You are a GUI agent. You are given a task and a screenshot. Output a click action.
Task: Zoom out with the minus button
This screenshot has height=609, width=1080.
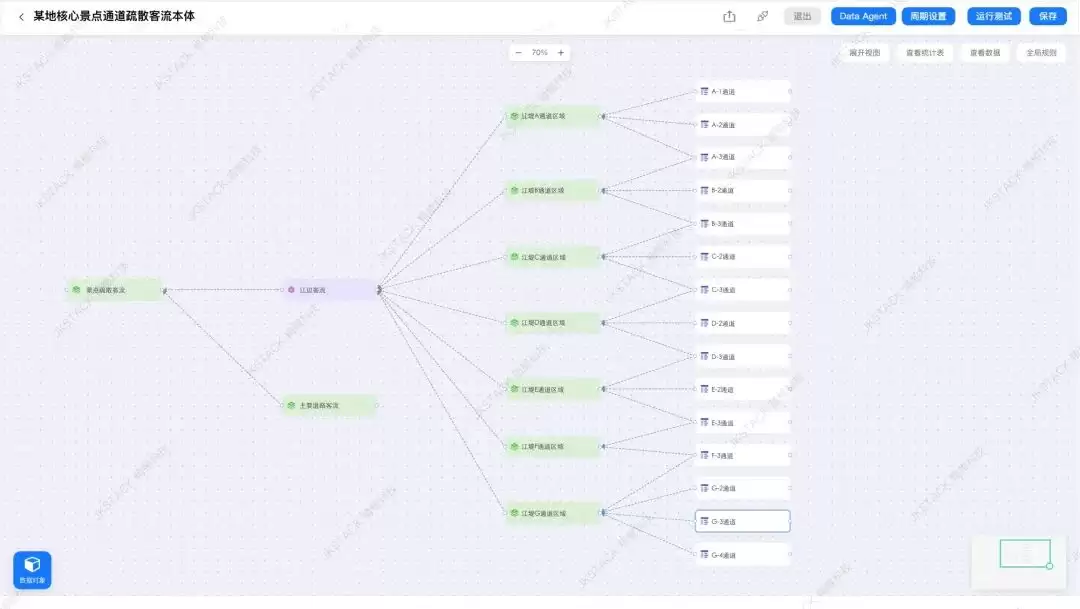(x=518, y=52)
